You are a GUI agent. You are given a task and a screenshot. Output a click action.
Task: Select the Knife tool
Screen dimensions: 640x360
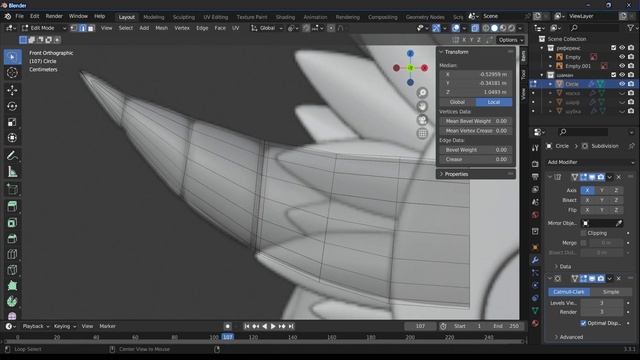click(x=12, y=270)
